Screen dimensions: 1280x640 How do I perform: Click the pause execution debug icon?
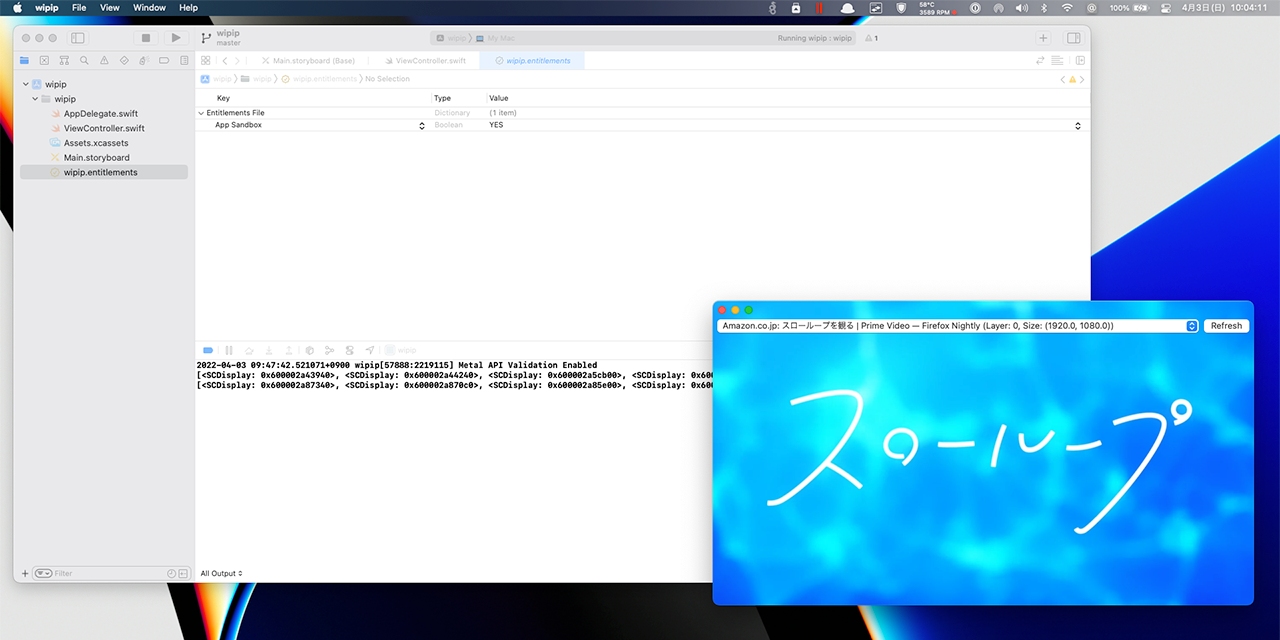click(x=229, y=350)
